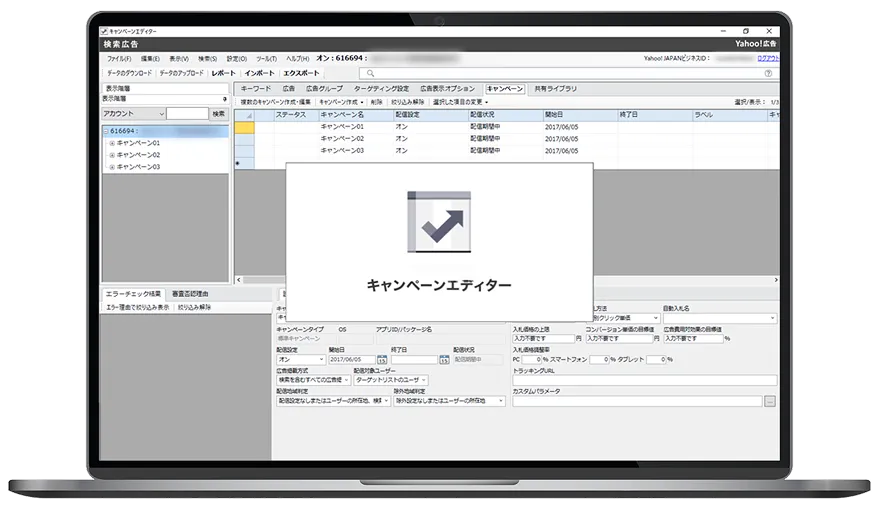Click the トラッキングURL input field
This screenshot has width=876, height=516.
click(644, 380)
